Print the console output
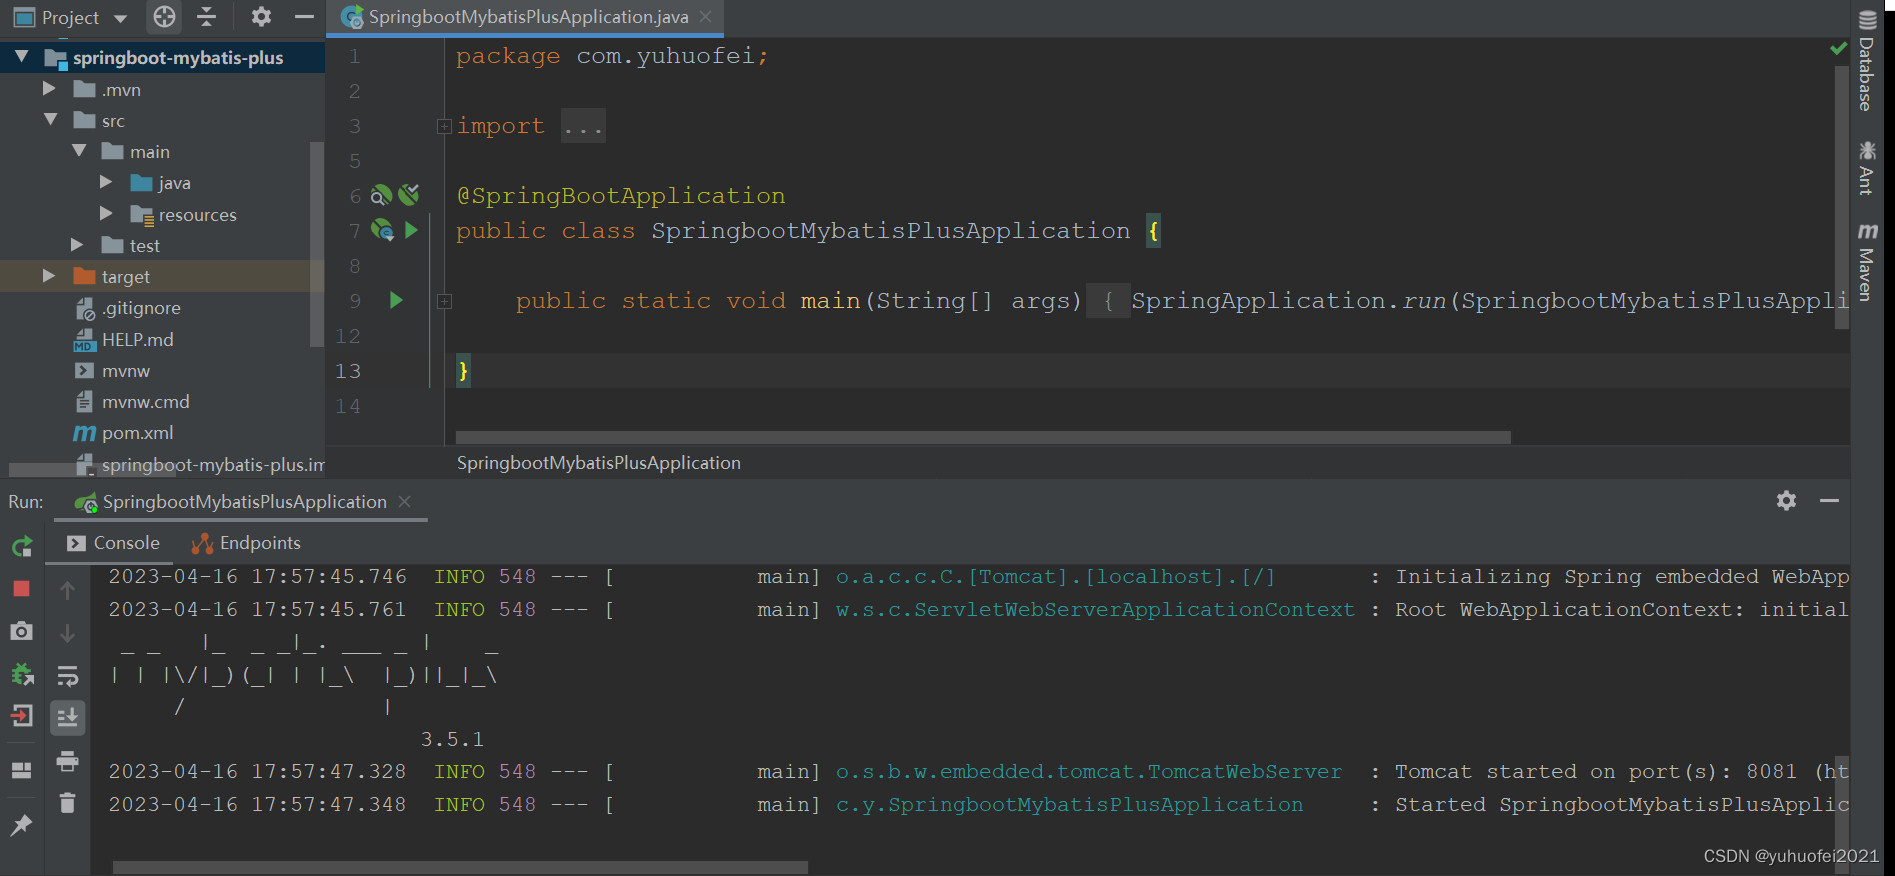Screen dimensions: 1895x876 pos(67,761)
